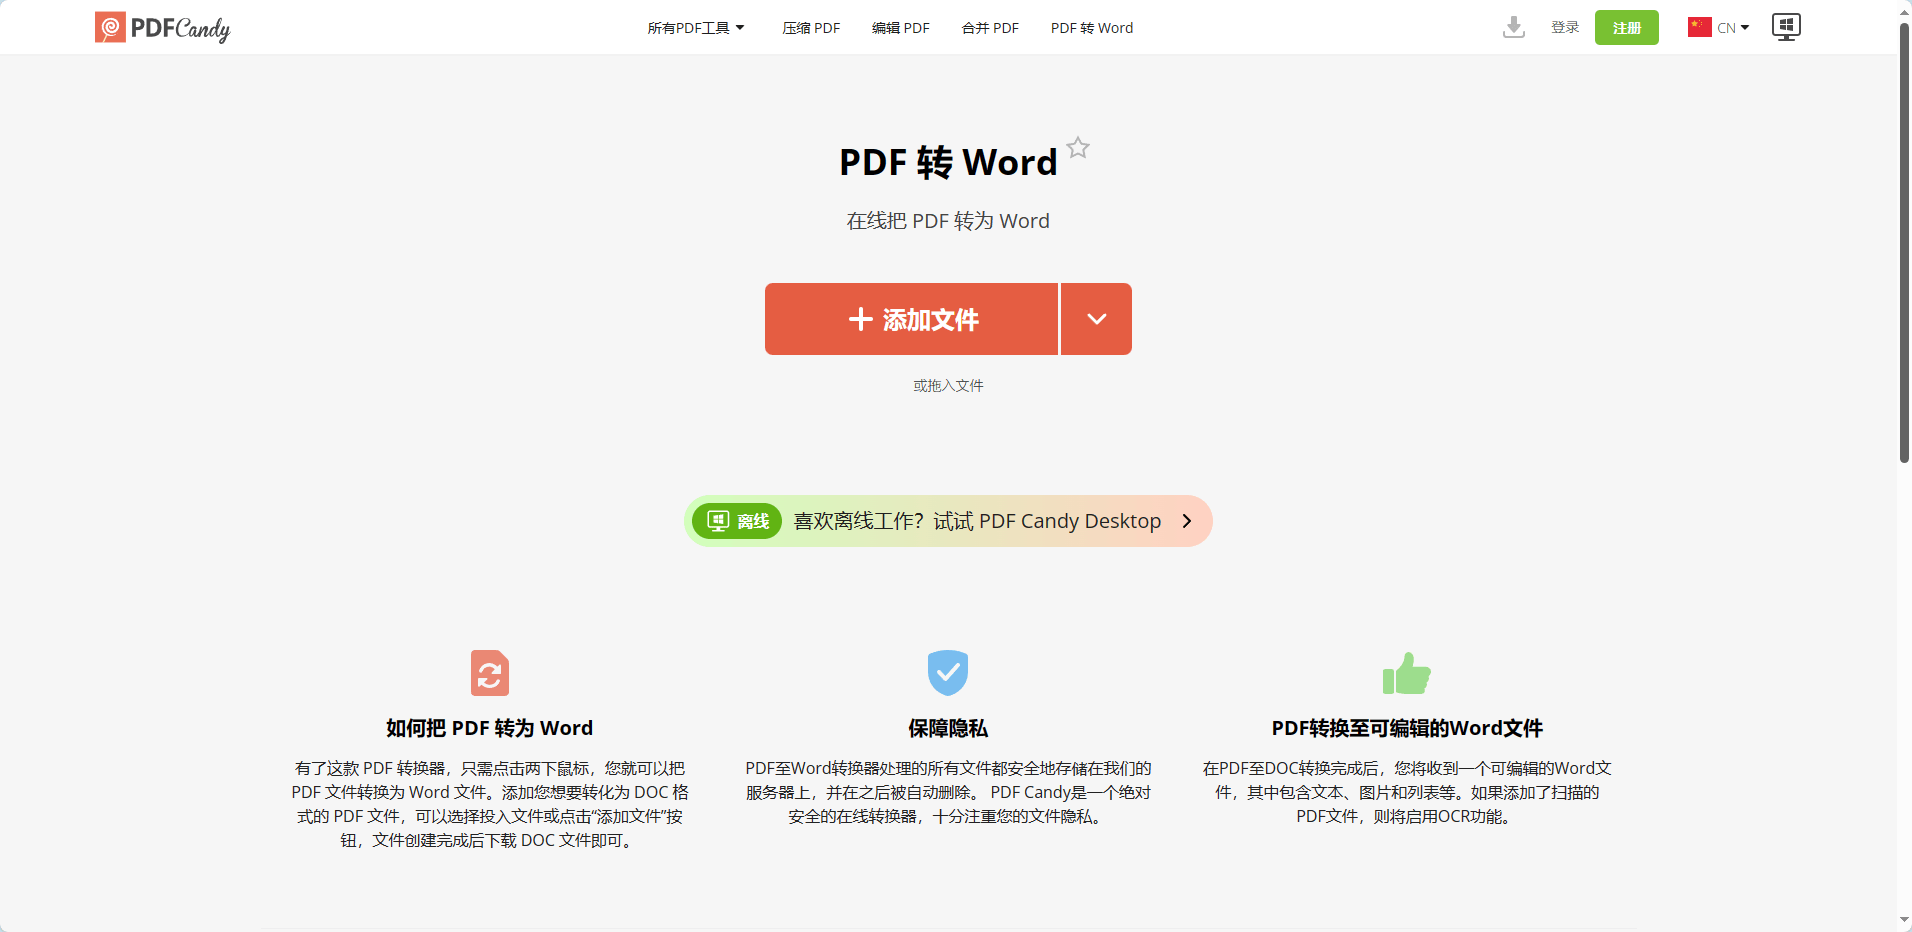Image resolution: width=1912 pixels, height=932 pixels.
Task: Open the 合并 PDF page
Action: point(989,27)
